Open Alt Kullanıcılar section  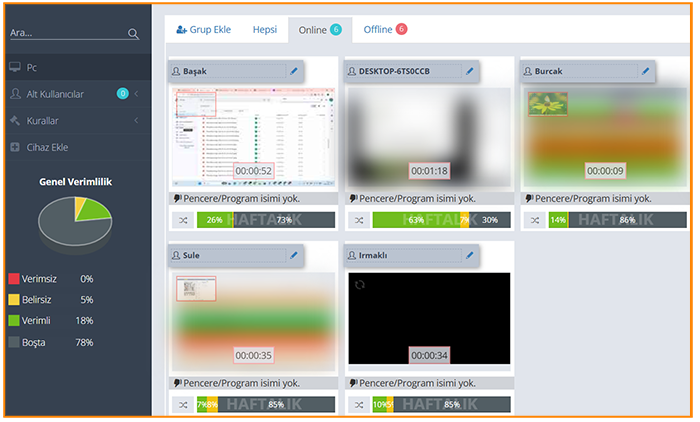[x=79, y=94]
